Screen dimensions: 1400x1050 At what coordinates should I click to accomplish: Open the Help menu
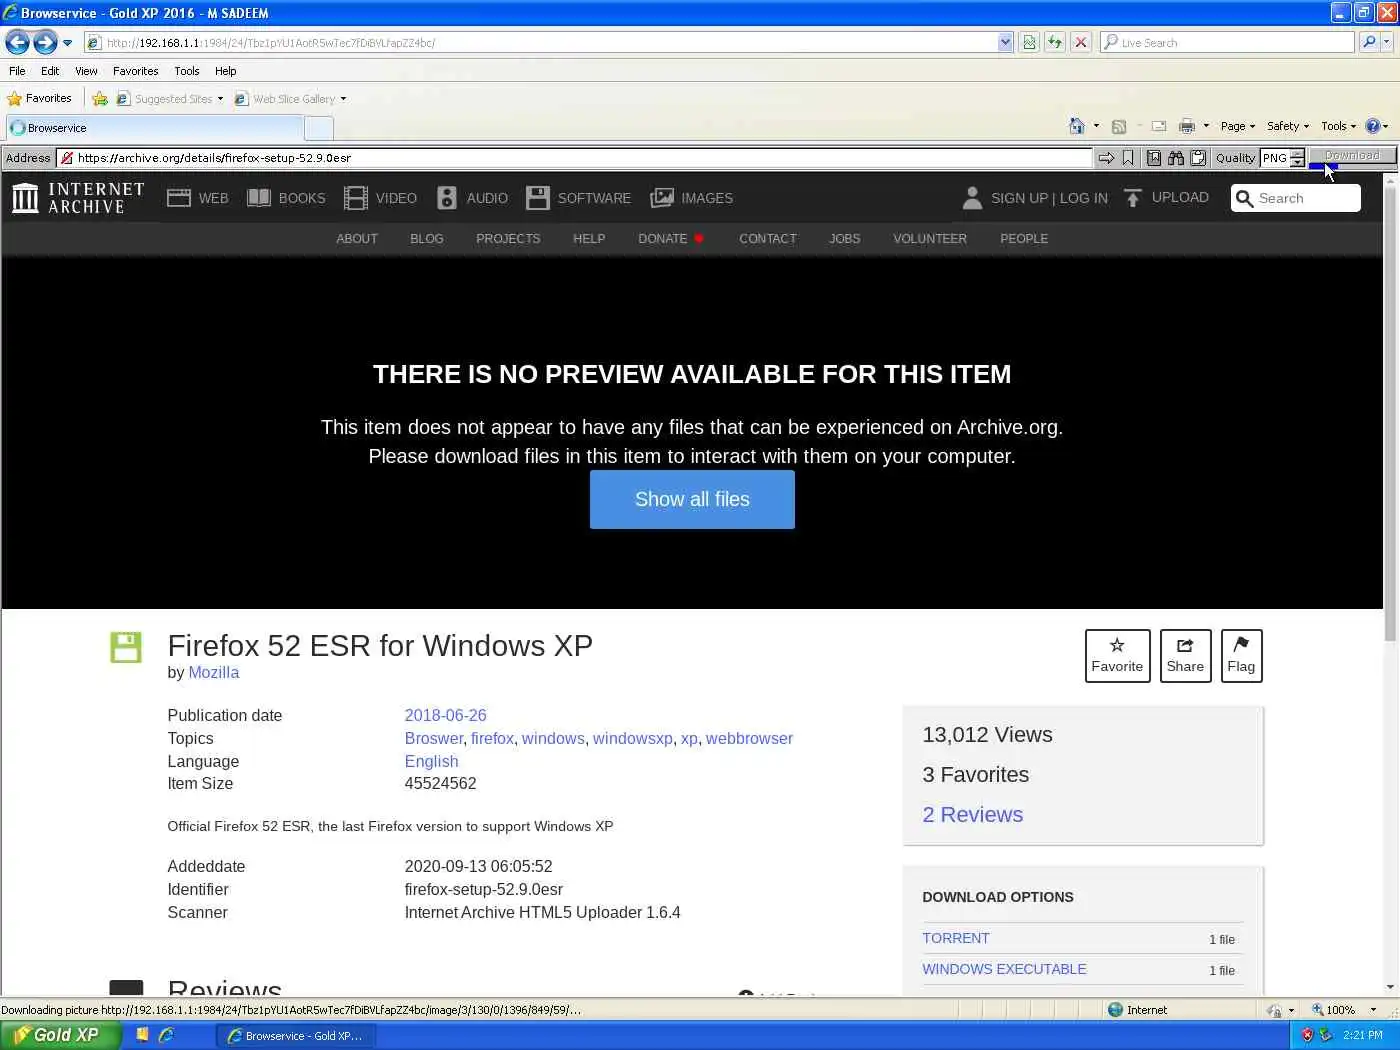(x=225, y=71)
